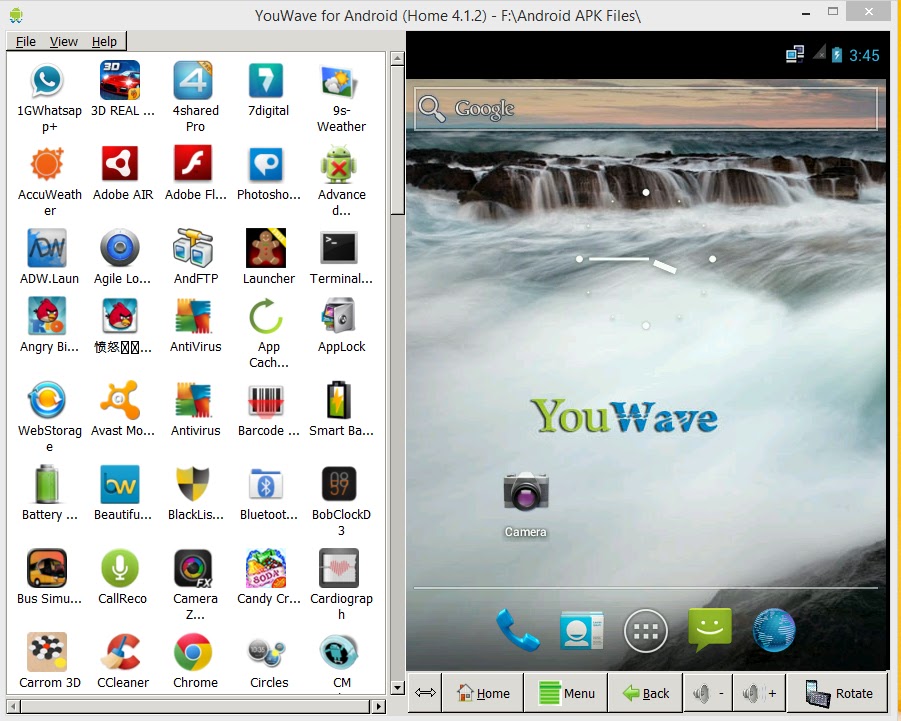Click the network status icon in Android bar
Image resolution: width=901 pixels, height=721 pixels.
click(x=795, y=55)
